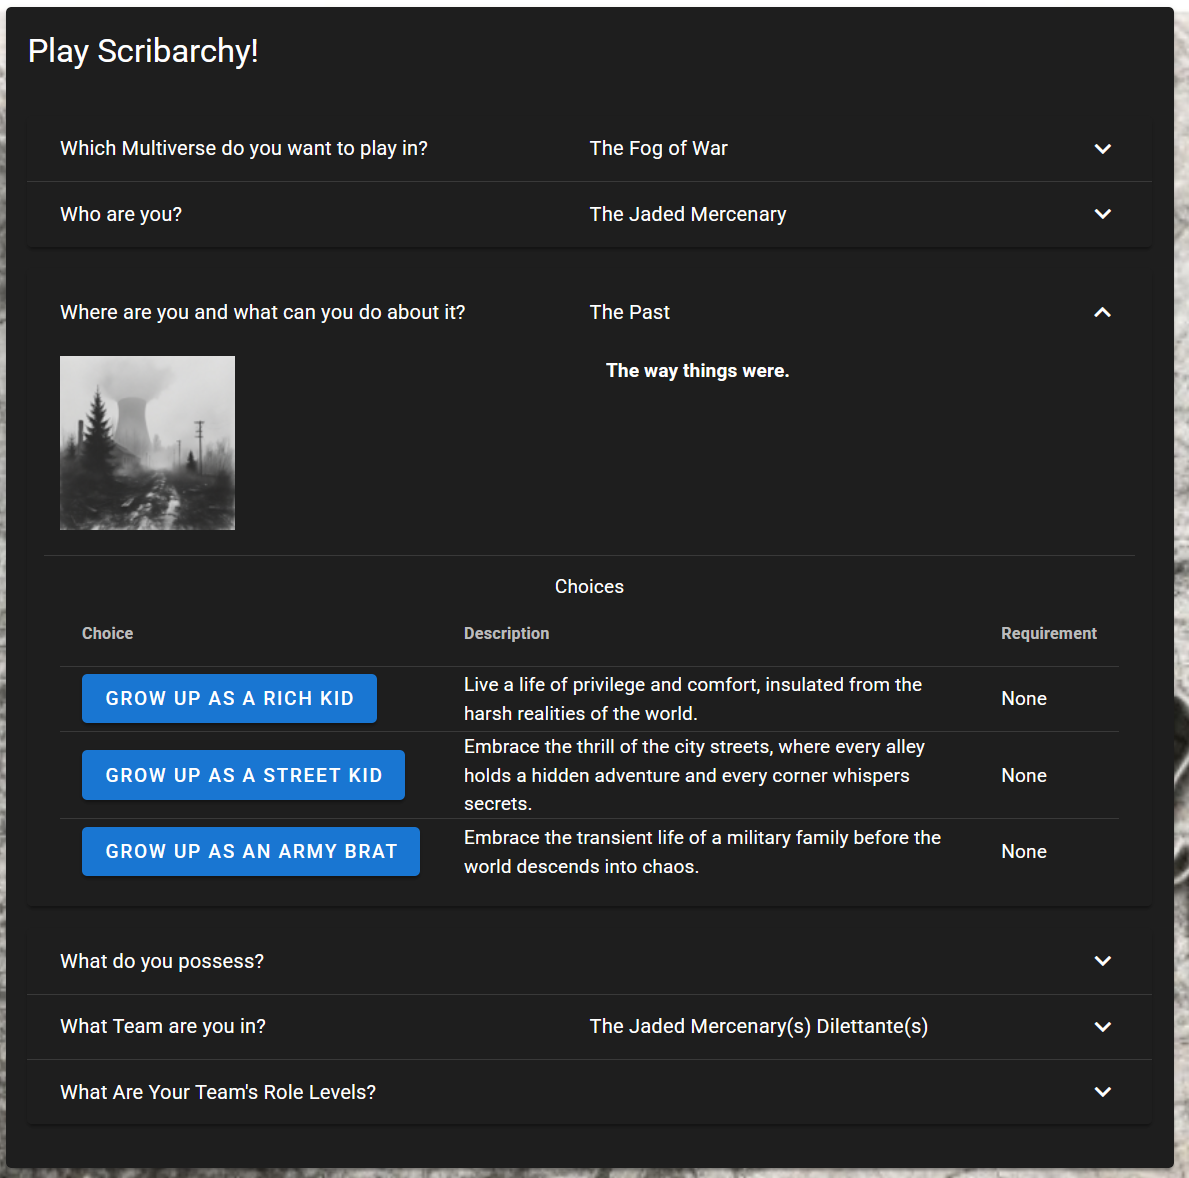Choose Grow Up As A Rich Kid
This screenshot has height=1178, width=1189.
pyautogui.click(x=229, y=698)
